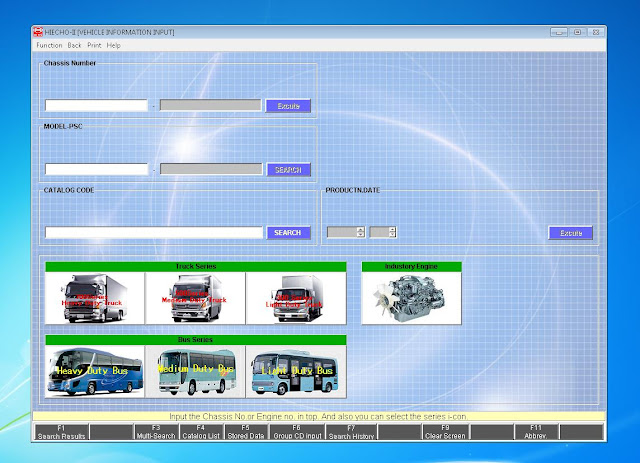
Task: Open the Back menu
Action: coord(74,45)
